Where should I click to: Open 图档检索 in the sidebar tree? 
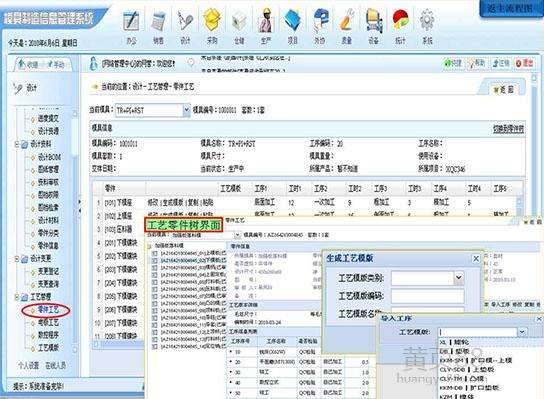click(x=48, y=208)
